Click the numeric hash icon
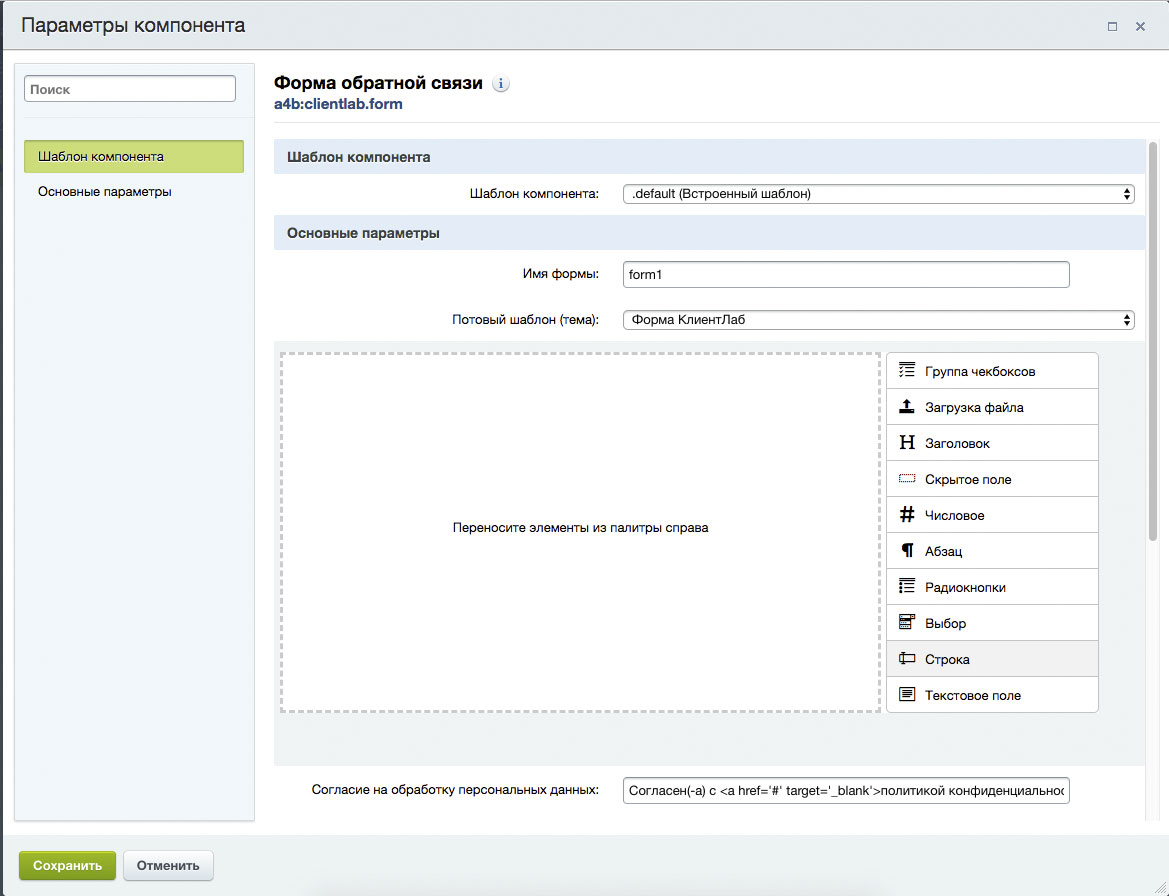 click(907, 514)
